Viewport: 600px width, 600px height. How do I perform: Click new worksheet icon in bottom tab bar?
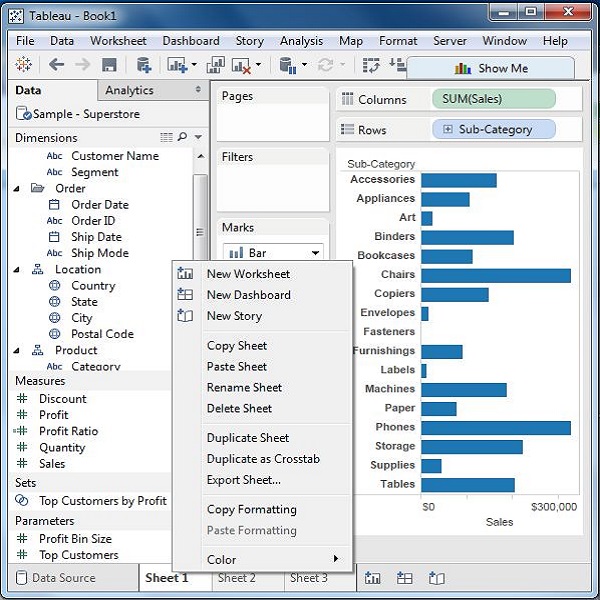coord(373,578)
